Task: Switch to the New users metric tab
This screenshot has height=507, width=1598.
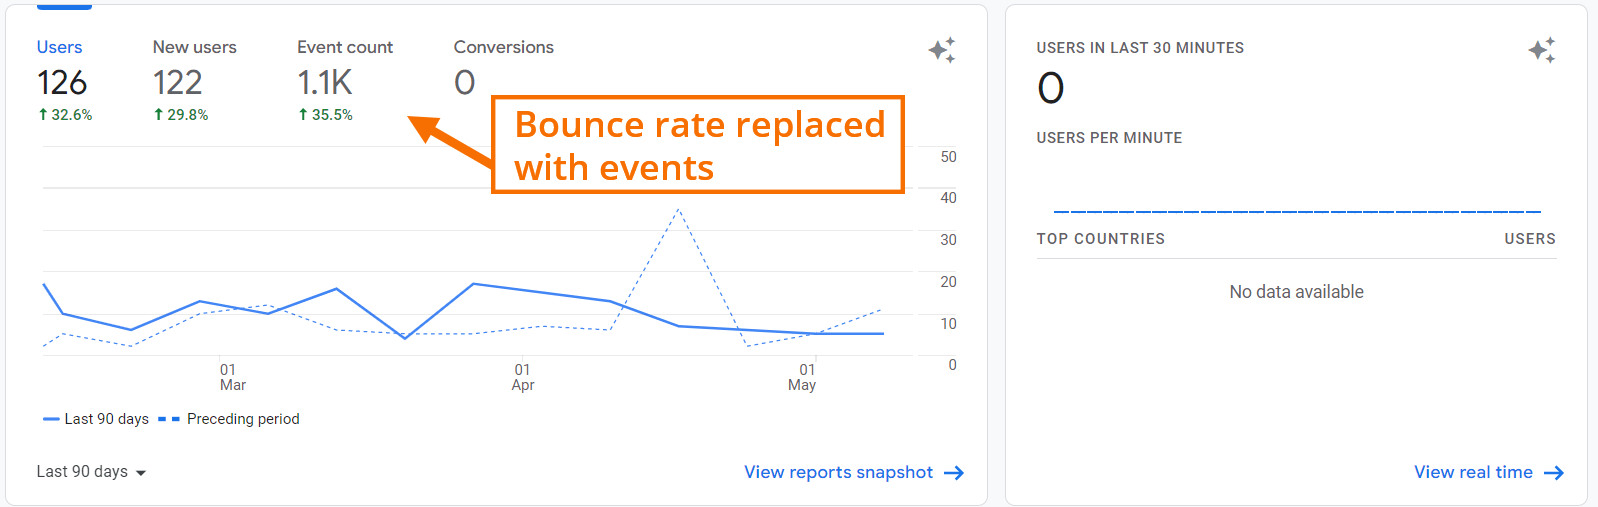Action: [x=194, y=47]
